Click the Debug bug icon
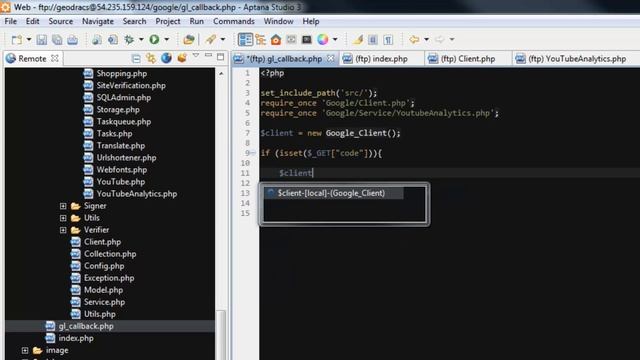Image resolution: width=640 pixels, height=360 pixels. [129, 40]
